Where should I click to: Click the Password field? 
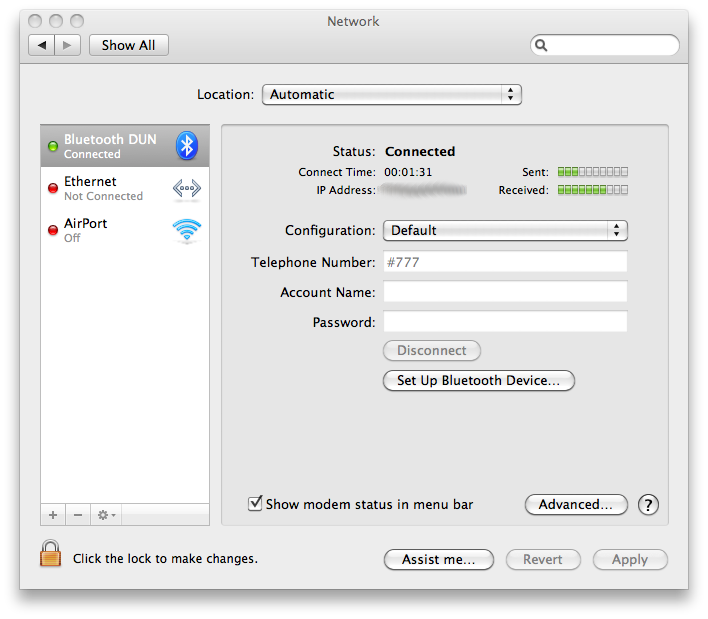tap(505, 321)
